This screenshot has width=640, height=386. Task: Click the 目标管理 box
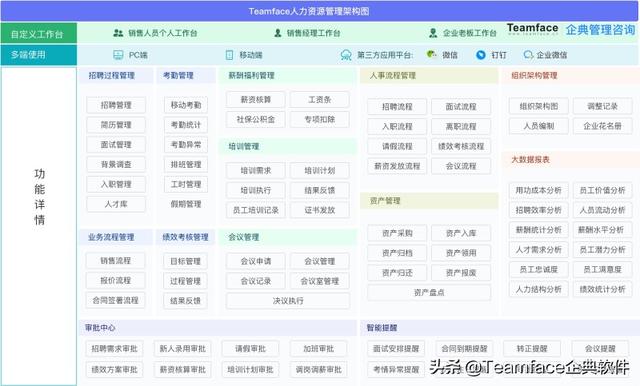[185, 261]
